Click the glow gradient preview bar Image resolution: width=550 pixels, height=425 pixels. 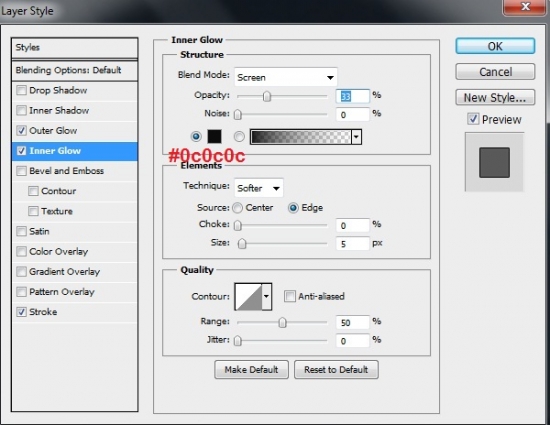tap(301, 137)
